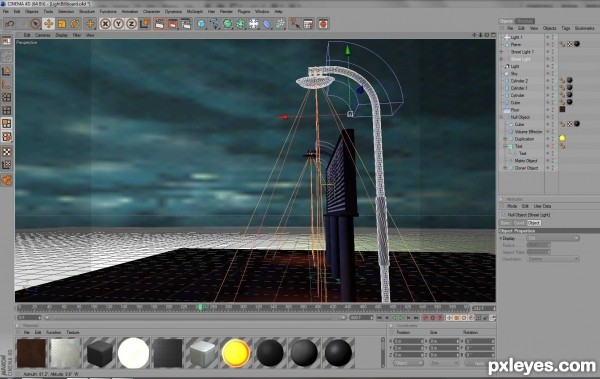Click the viewport maximize toggle icon
Viewport: 600px width, 379px height.
(x=493, y=35)
